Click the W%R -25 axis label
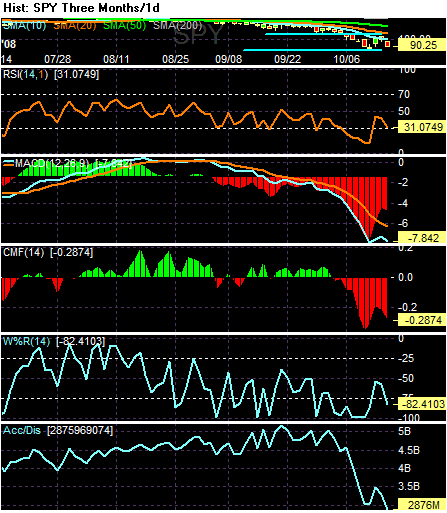The height and width of the screenshot is (513, 447). coord(406,358)
